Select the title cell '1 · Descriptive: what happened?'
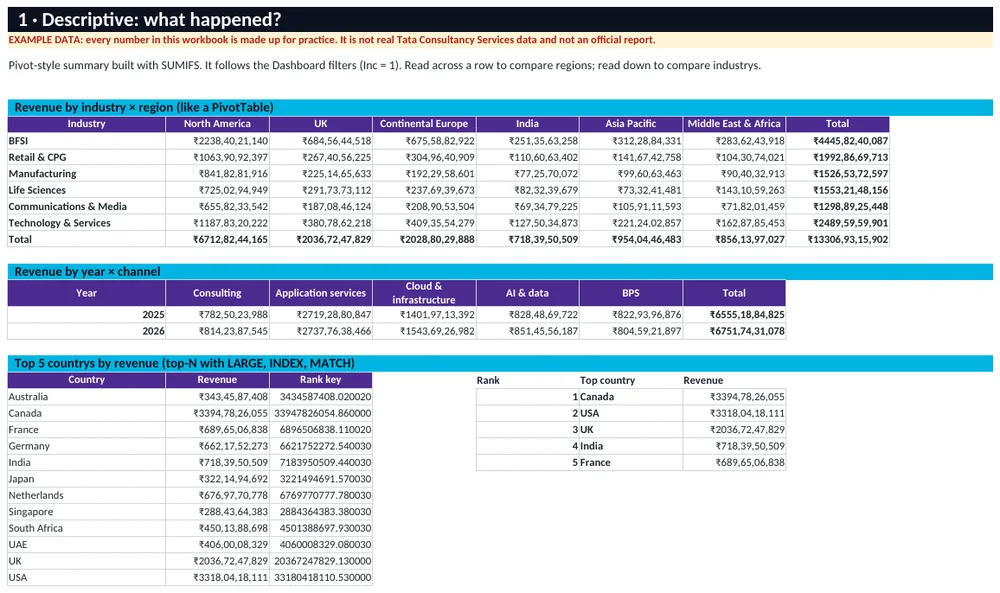Image resolution: width=1000 pixels, height=593 pixels. point(500,20)
